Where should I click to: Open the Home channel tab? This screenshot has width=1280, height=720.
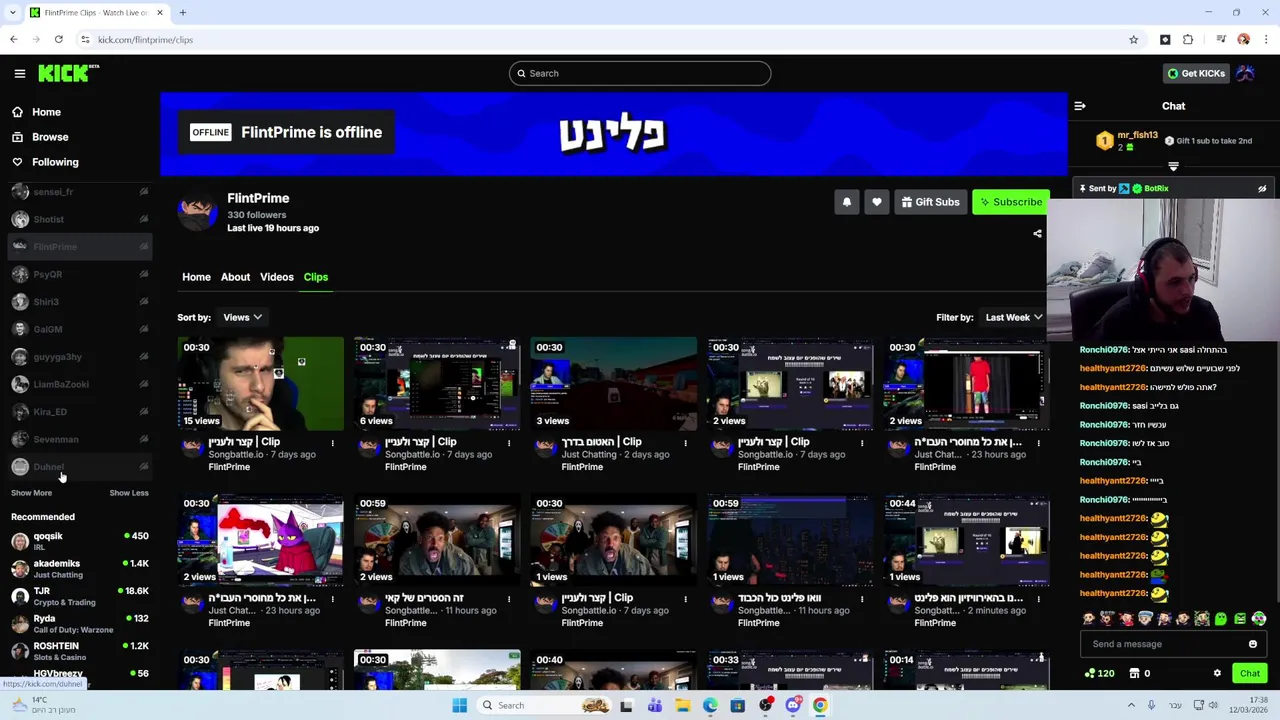(x=196, y=277)
